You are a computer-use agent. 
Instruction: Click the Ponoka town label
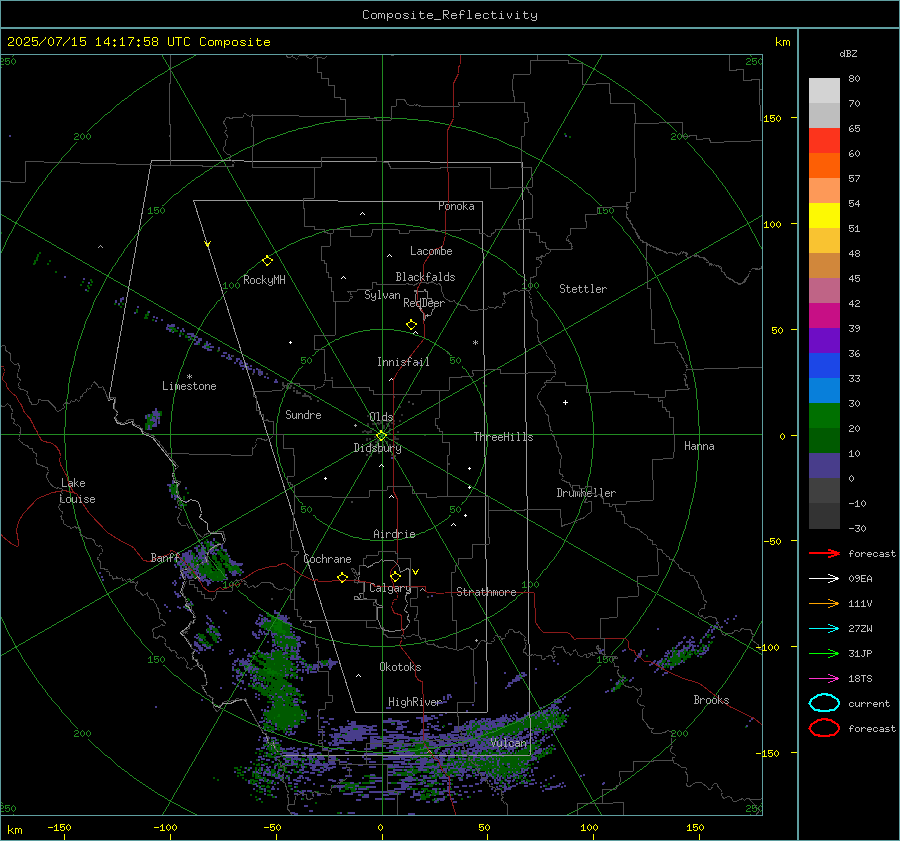[x=456, y=206]
